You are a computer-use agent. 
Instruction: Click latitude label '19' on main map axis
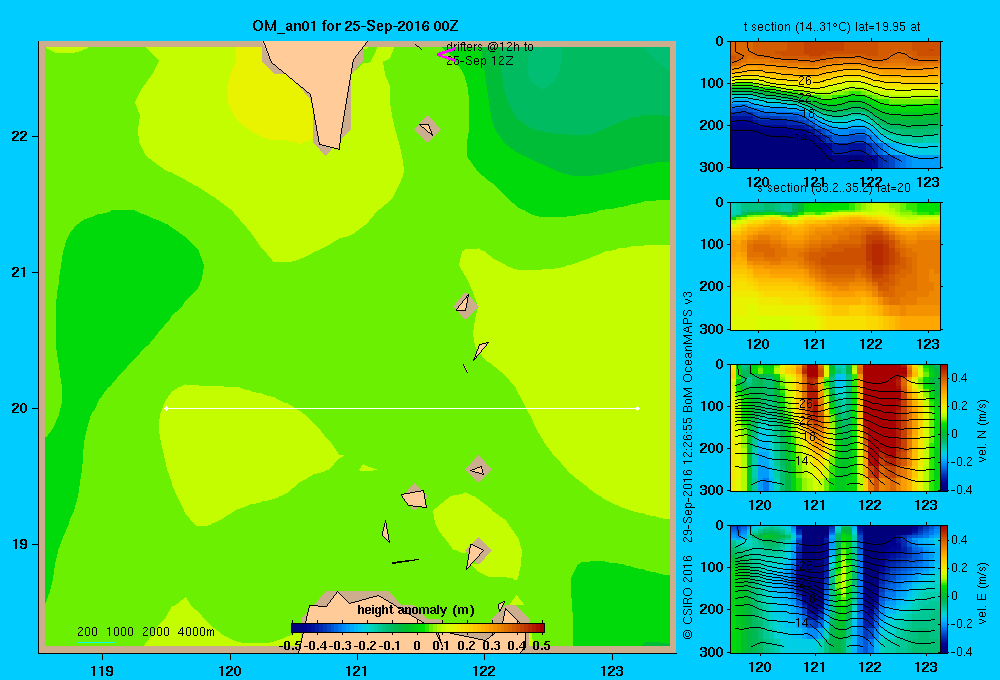coord(20,544)
